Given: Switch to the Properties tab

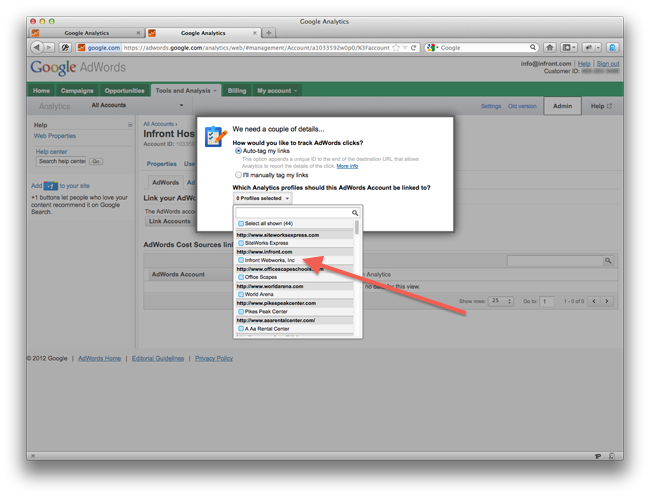Looking at the screenshot, I should pos(162,164).
